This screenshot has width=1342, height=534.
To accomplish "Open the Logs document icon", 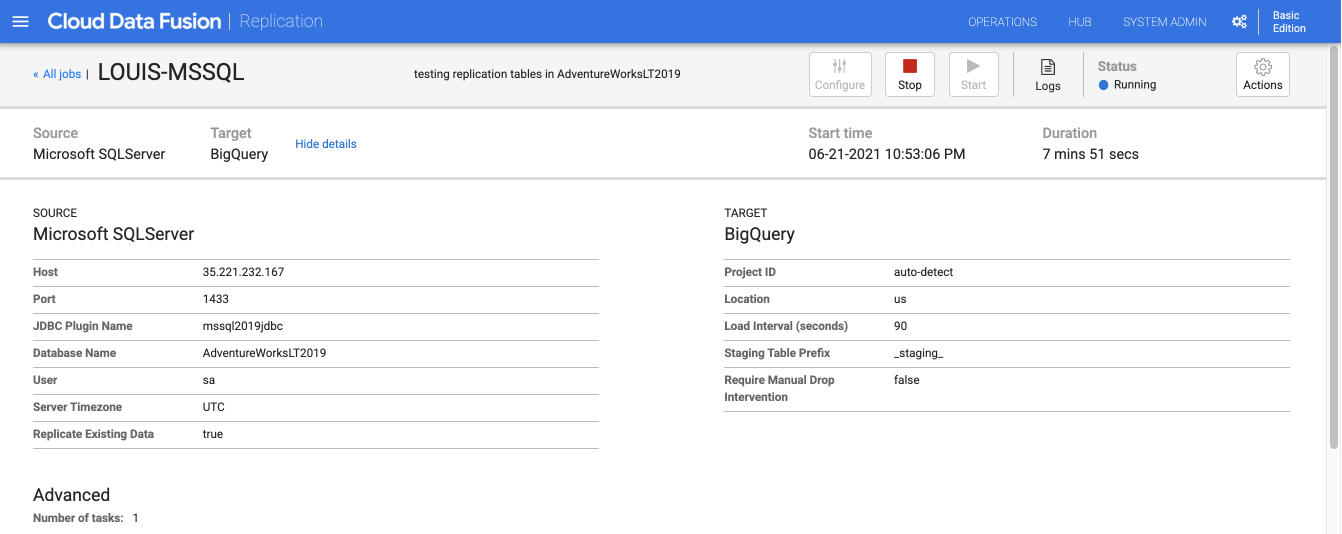I will [1048, 74].
